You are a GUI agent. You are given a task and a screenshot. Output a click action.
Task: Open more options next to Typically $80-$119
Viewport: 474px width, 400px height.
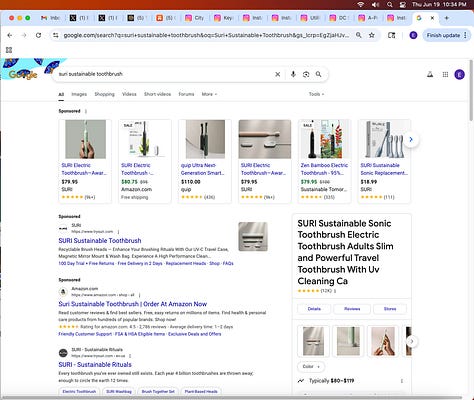(402, 381)
